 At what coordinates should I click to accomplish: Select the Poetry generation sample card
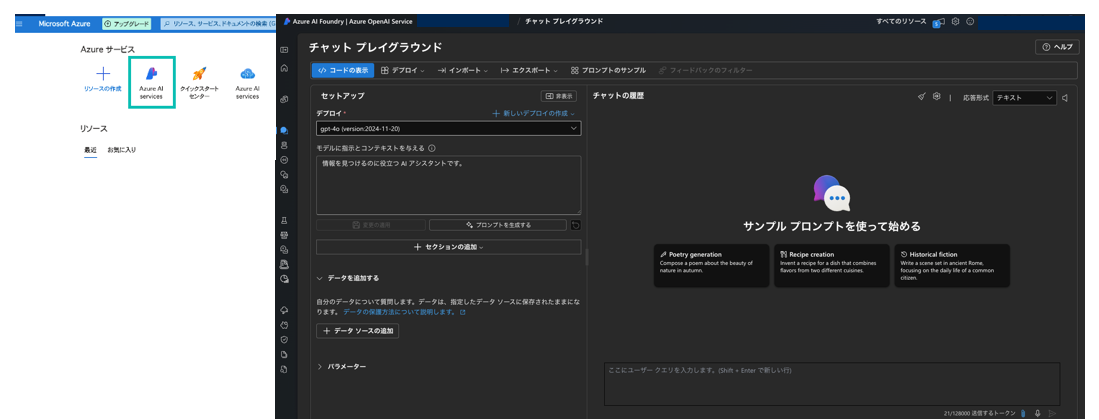coord(711,265)
